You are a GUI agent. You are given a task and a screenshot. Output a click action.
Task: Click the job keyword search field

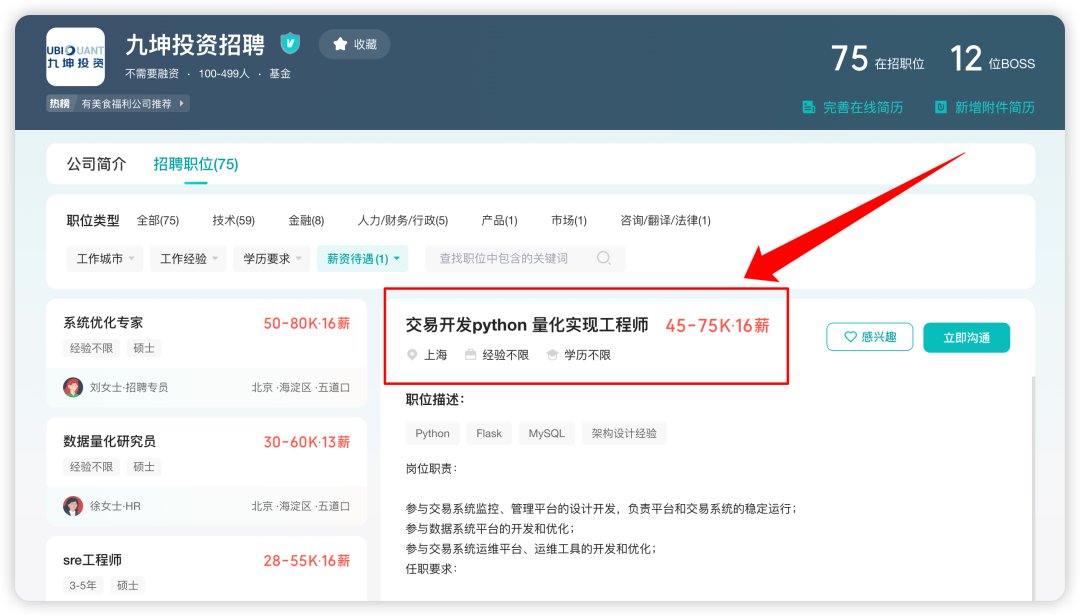click(525, 258)
